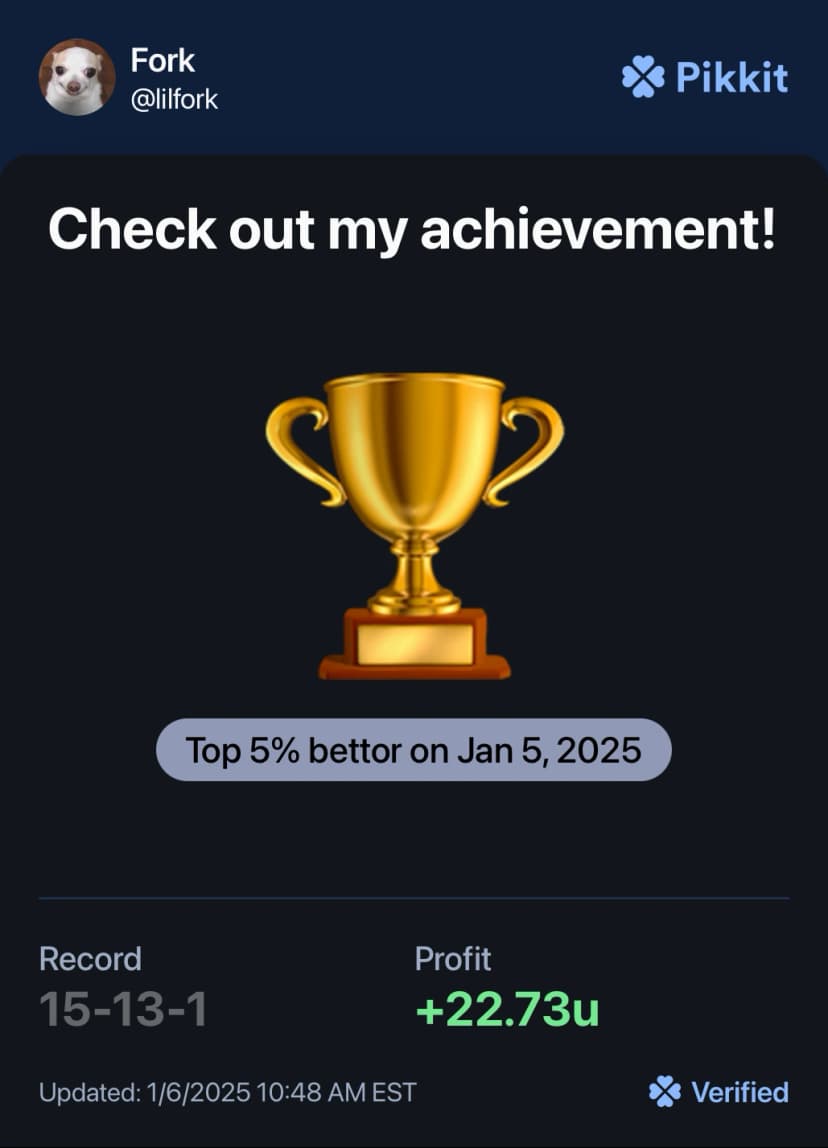Click the Updated timestamp text
This screenshot has width=828, height=1148.
pos(227,1092)
